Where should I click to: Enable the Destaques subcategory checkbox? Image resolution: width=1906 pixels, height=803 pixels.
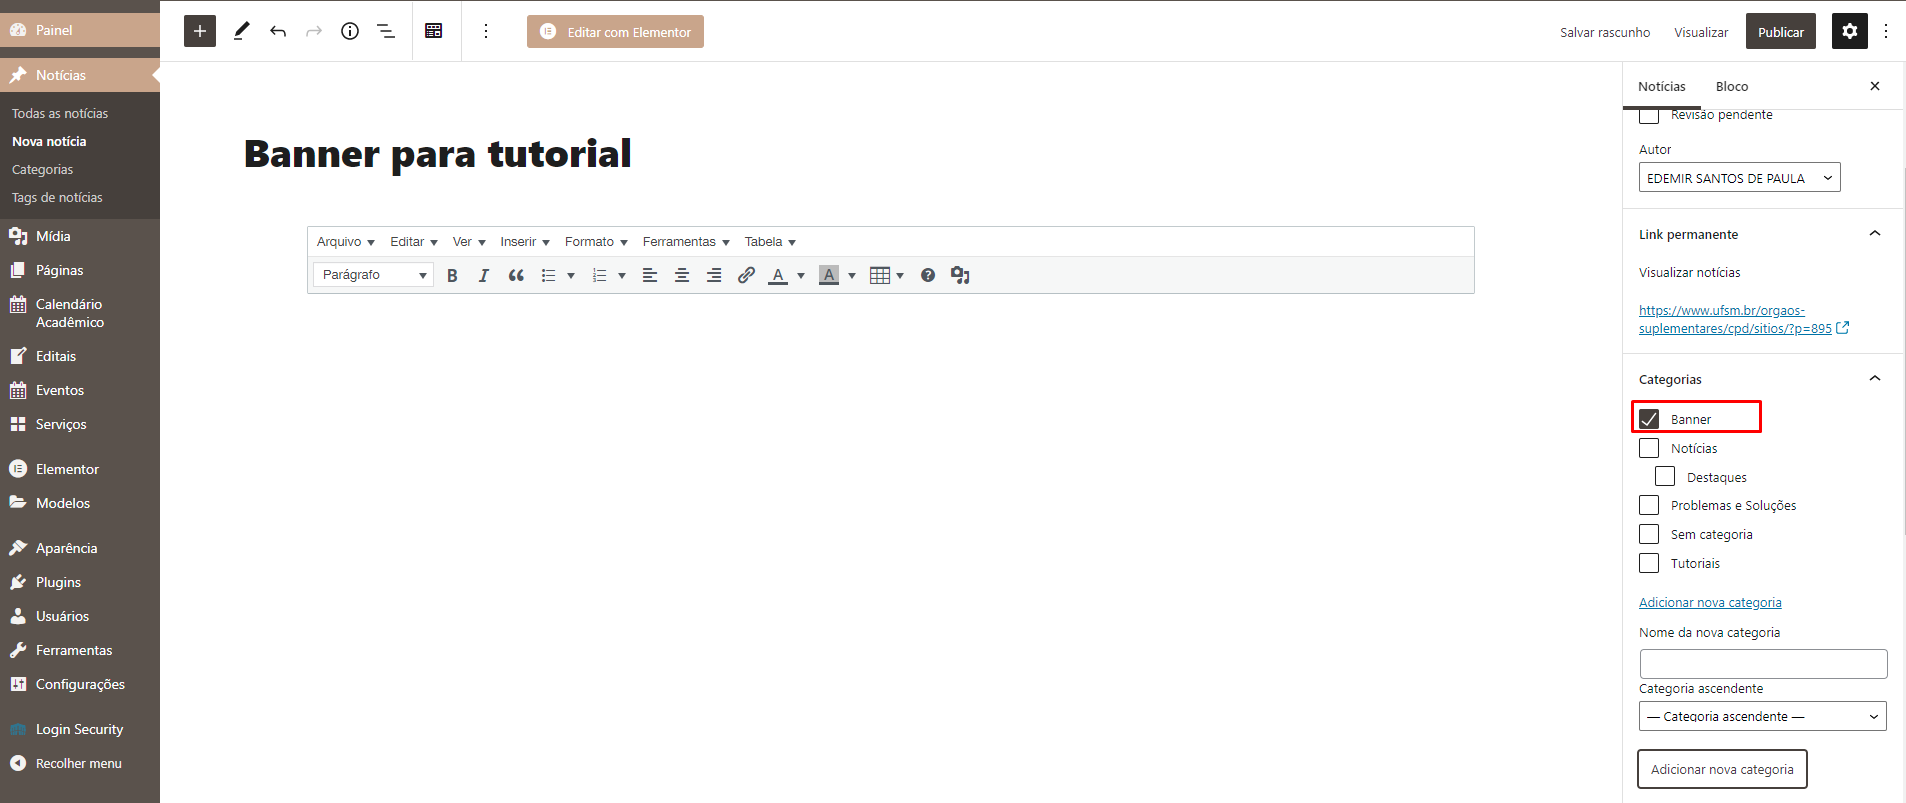1665,477
